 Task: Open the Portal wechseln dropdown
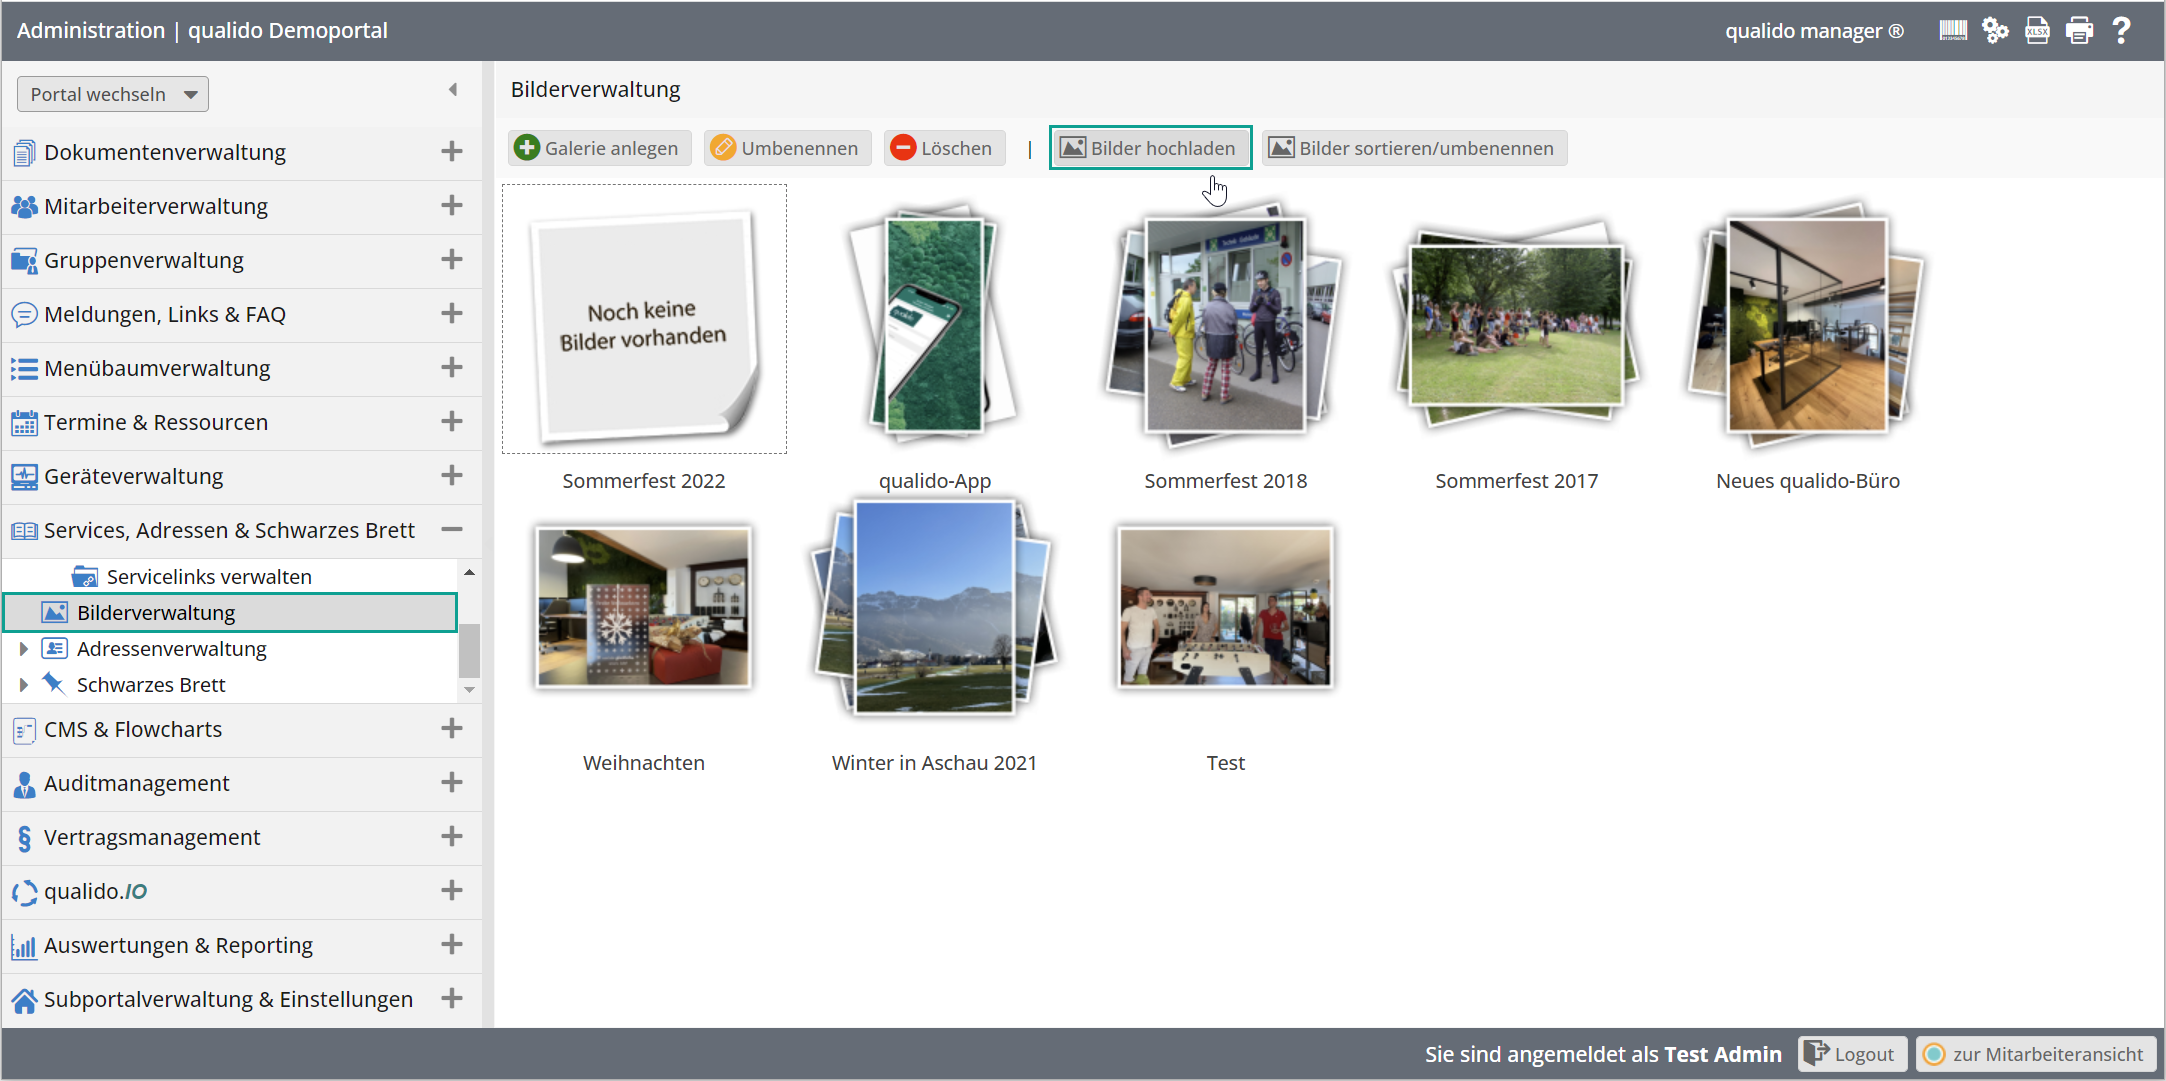[x=113, y=94]
